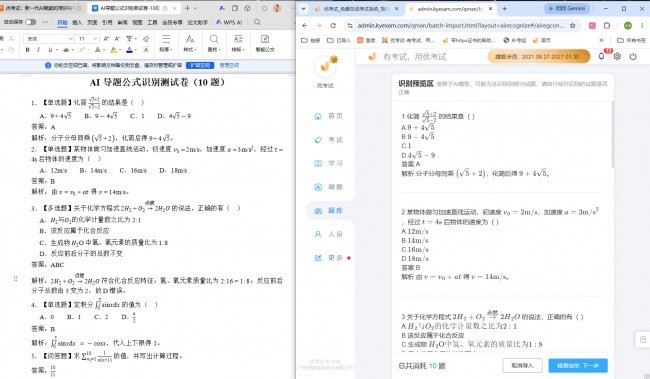The height and width of the screenshot is (379, 650).
Task: Open the underline style dropdown arrow
Action: [x=56, y=50]
